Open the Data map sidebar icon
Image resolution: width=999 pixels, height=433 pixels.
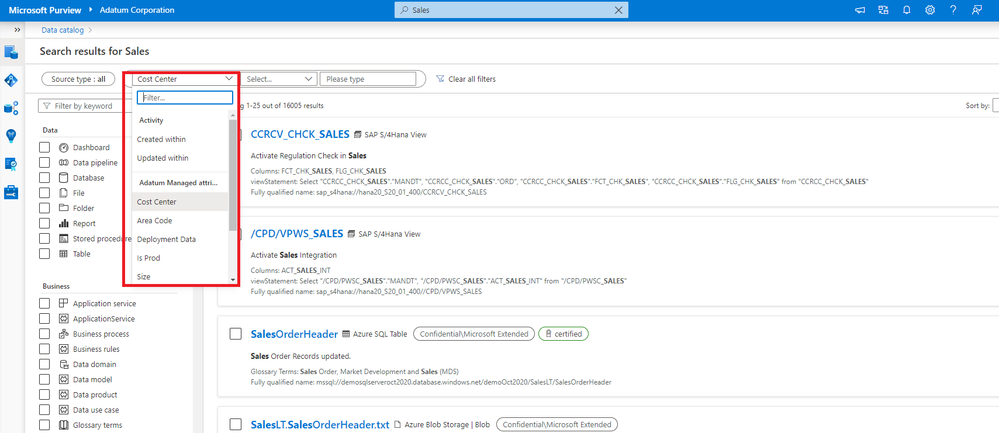[11, 80]
